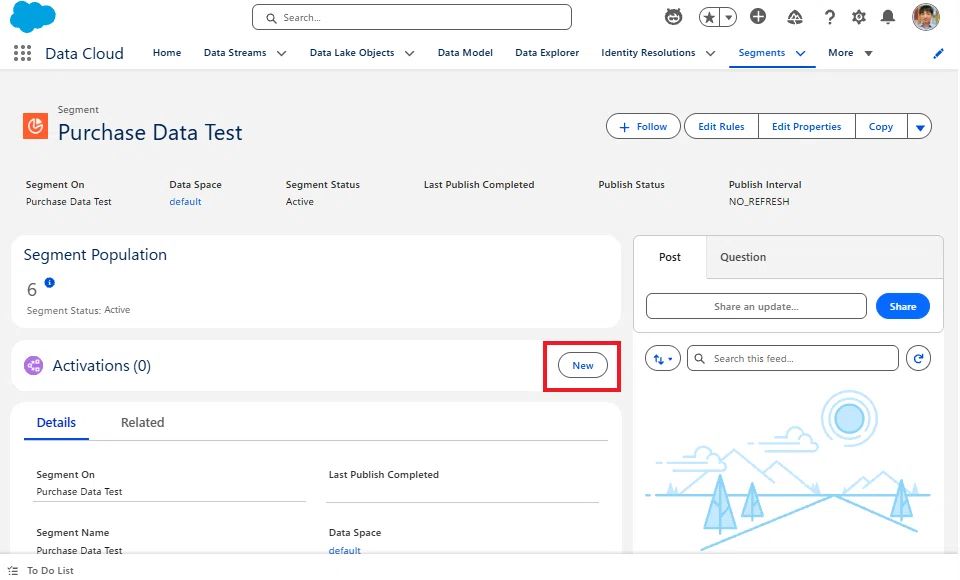Open the App Launcher grid icon
Screen dimensions: 960x580
23,53
